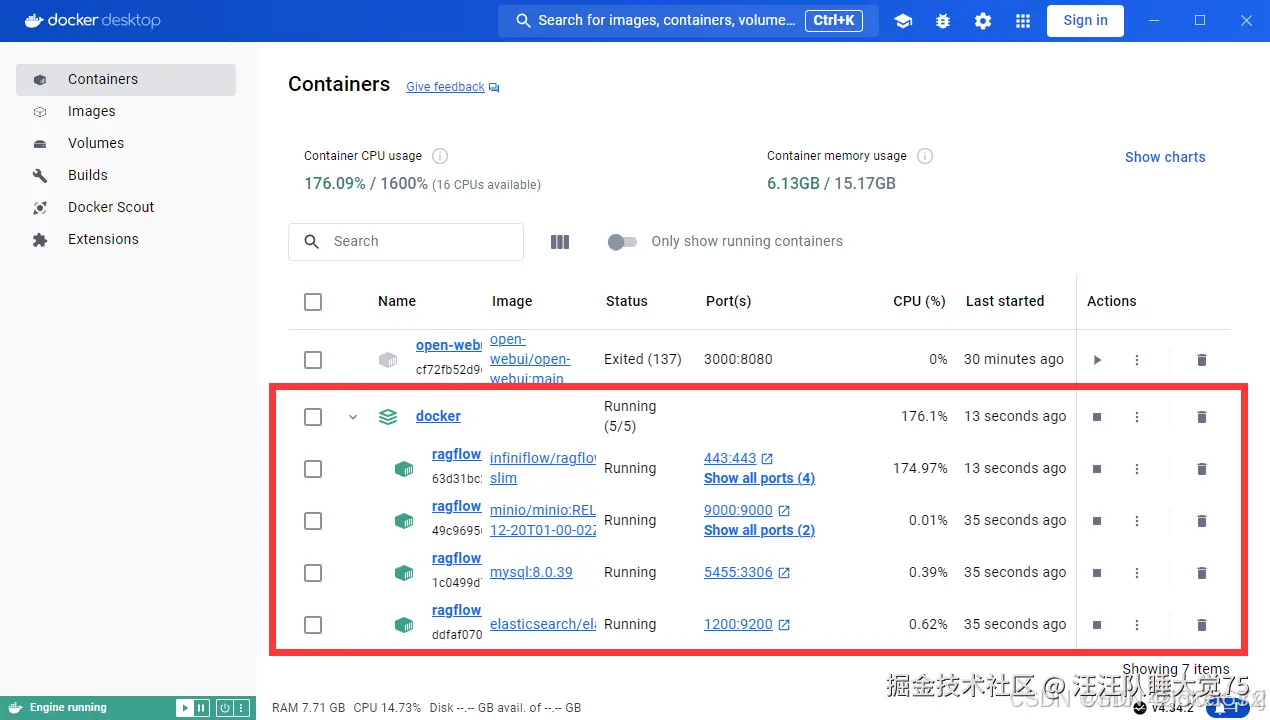The height and width of the screenshot is (720, 1270).
Task: Open the Learning center graduation cap icon
Action: (903, 21)
